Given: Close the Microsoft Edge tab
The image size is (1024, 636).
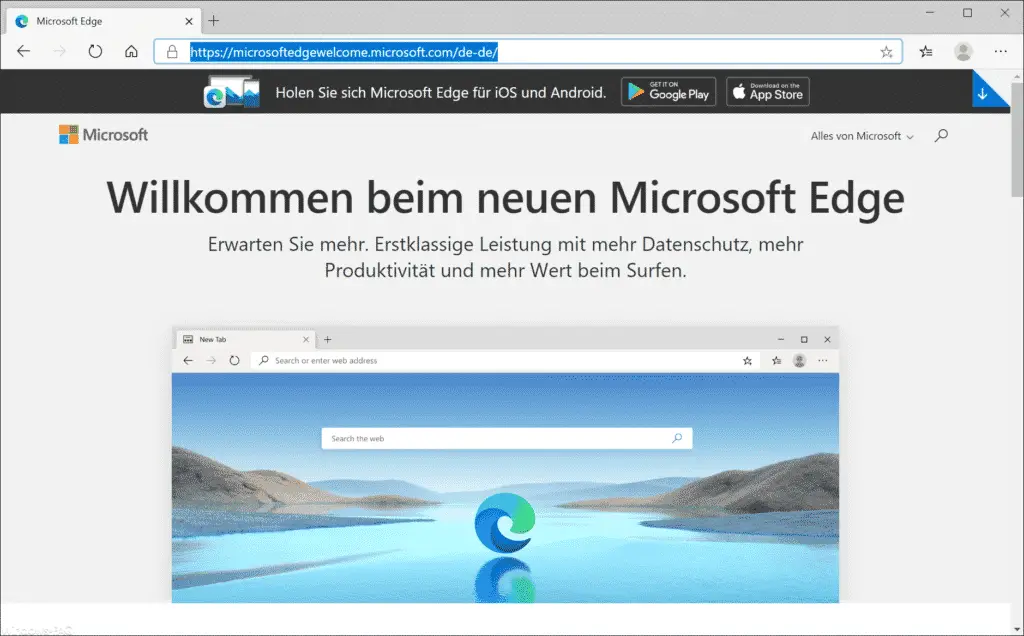Looking at the screenshot, I should tap(189, 21).
